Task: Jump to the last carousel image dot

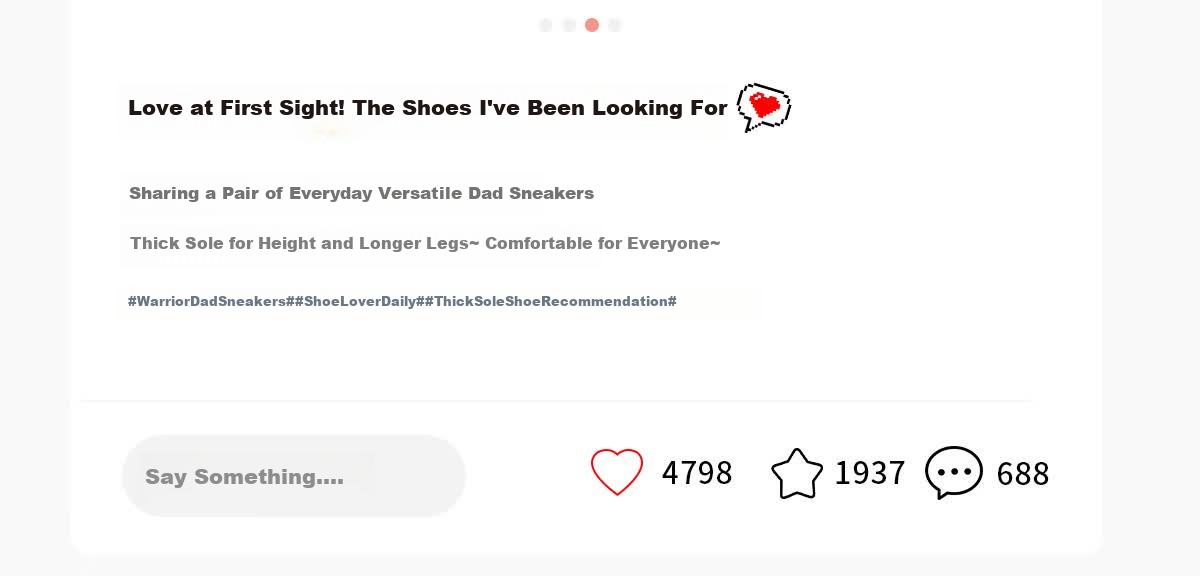Action: pyautogui.click(x=615, y=25)
